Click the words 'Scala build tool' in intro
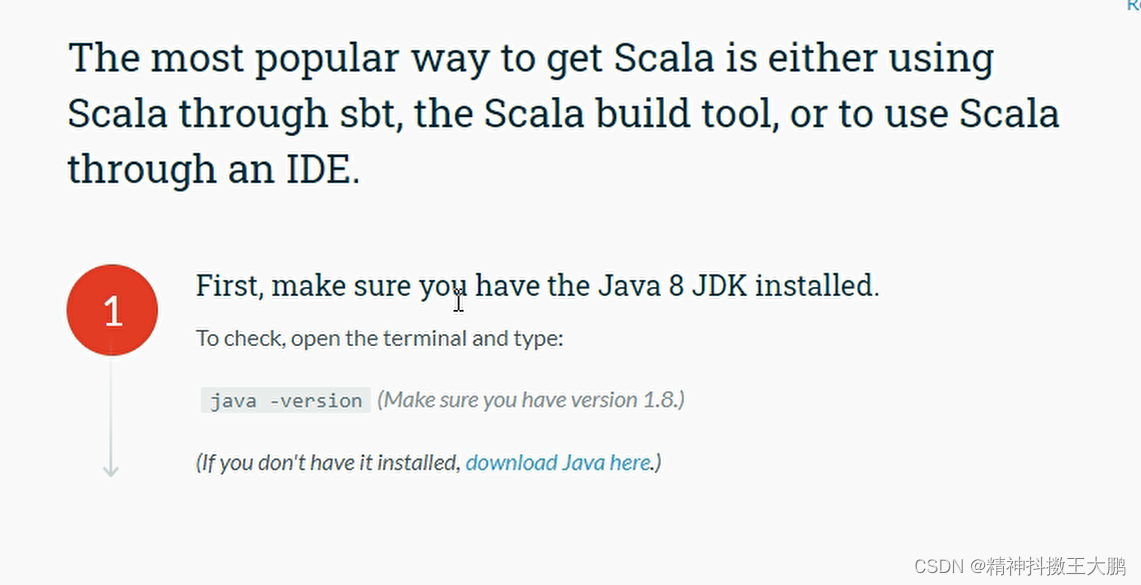This screenshot has width=1141, height=585. (627, 114)
